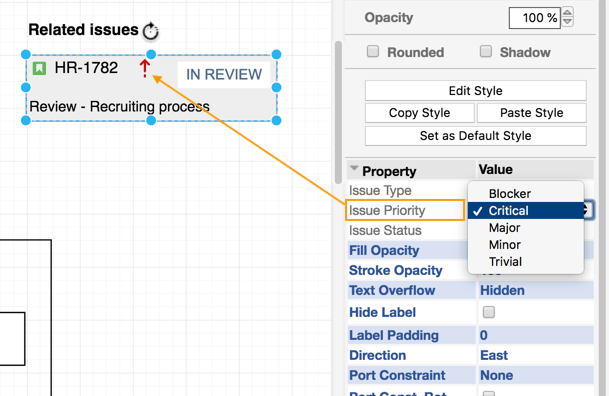609x396 pixels.
Task: Click the Port Constraint property label
Action: 397,375
